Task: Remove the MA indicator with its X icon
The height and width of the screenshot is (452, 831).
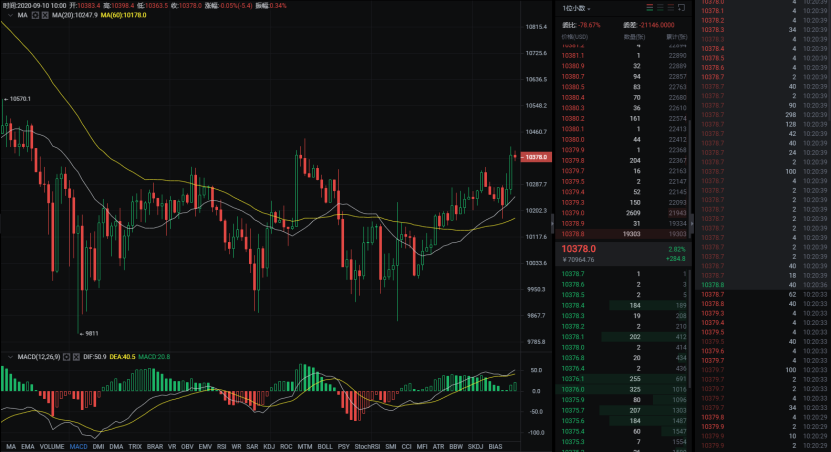Action: [x=45, y=15]
